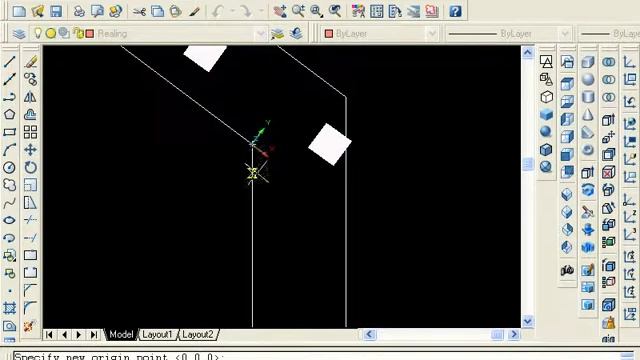Go to the previous layout tab arrow

pos(64,335)
